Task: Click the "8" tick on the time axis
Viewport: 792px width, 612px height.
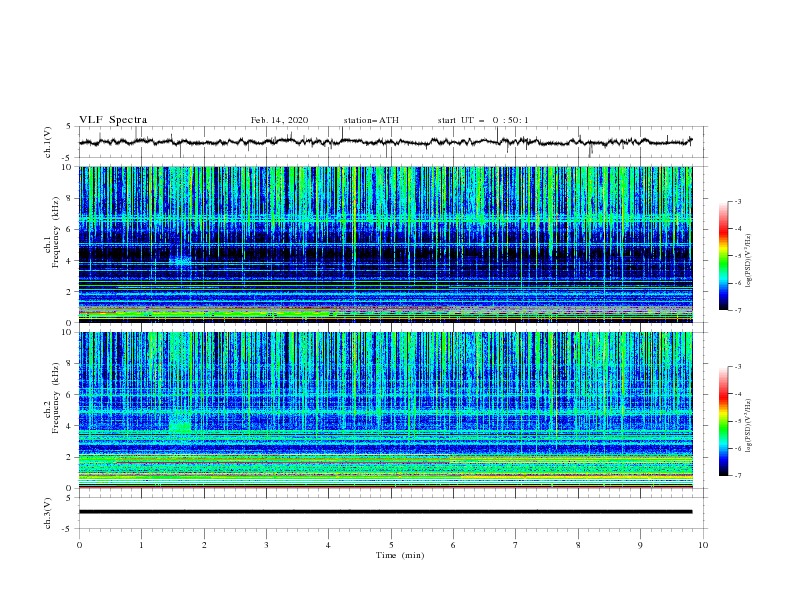Action: 578,545
